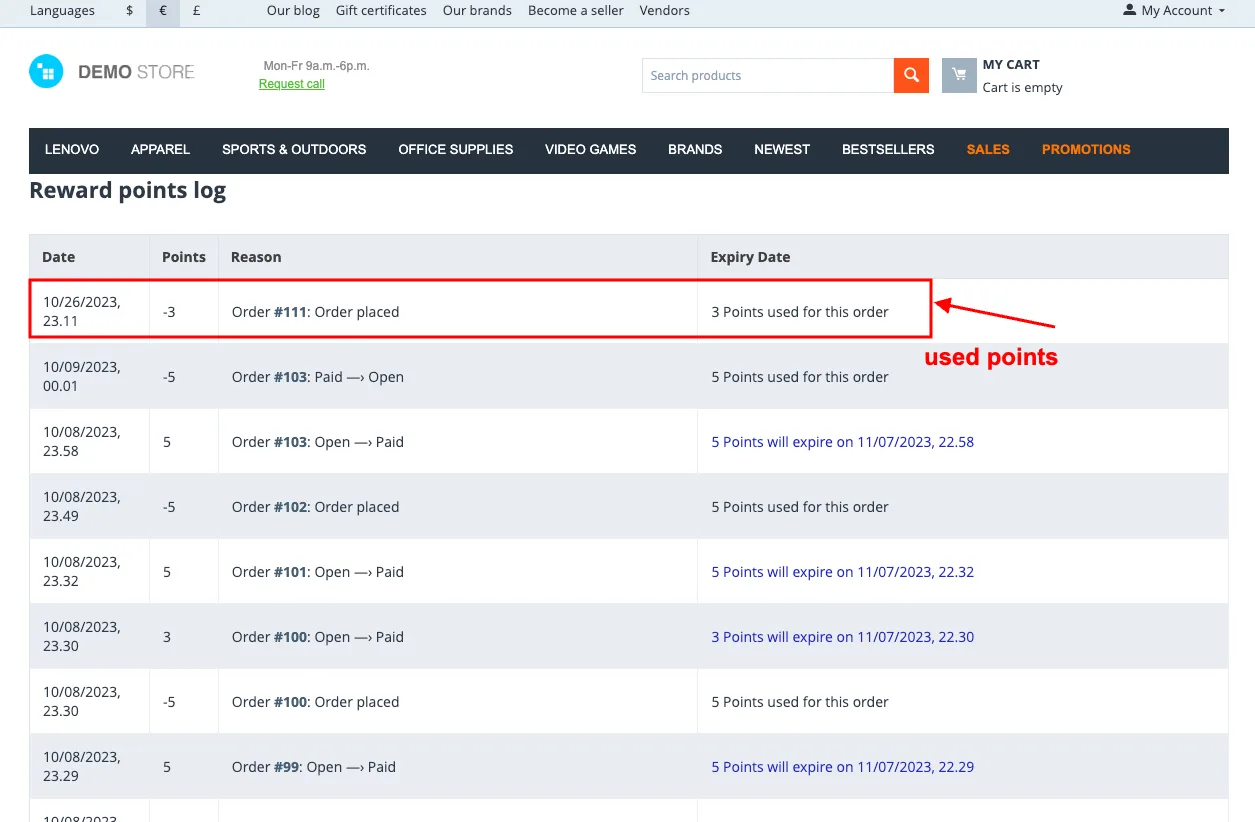
Task: Open the shopping cart icon
Action: 959,75
